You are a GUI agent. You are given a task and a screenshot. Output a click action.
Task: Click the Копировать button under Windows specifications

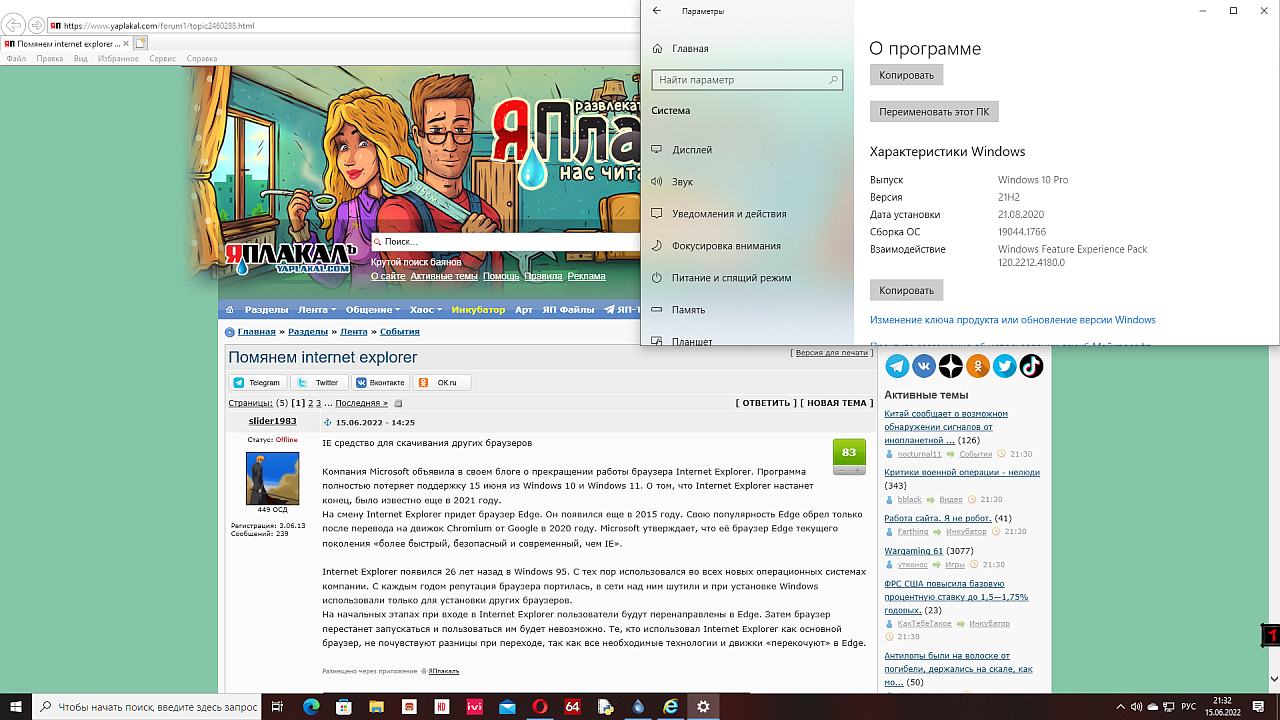tap(906, 290)
